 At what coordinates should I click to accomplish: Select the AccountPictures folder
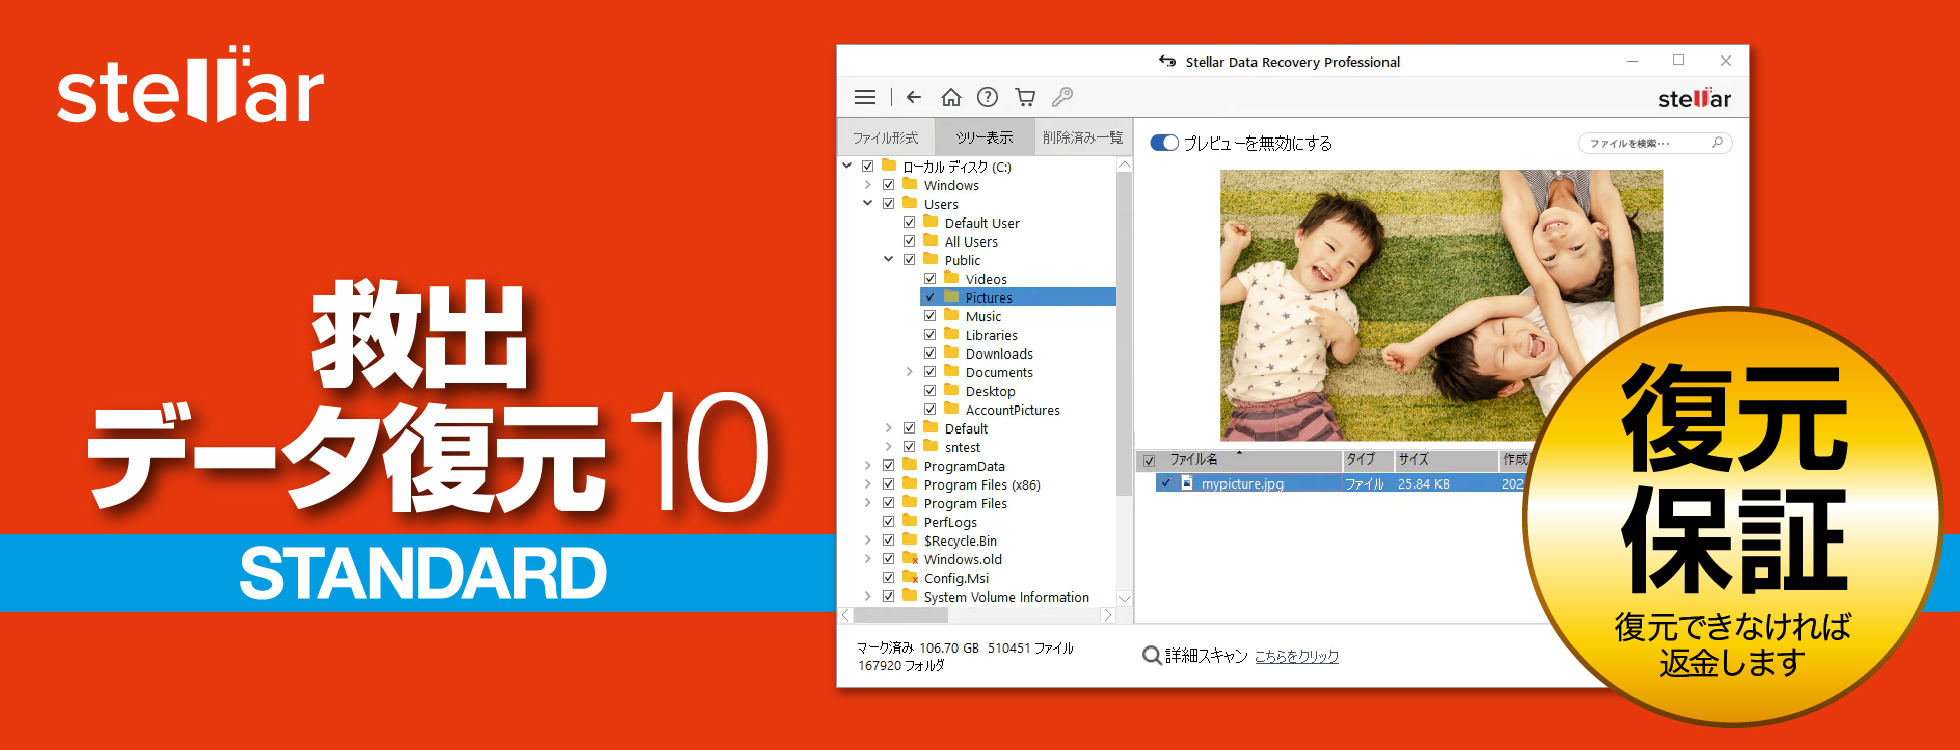click(1012, 410)
